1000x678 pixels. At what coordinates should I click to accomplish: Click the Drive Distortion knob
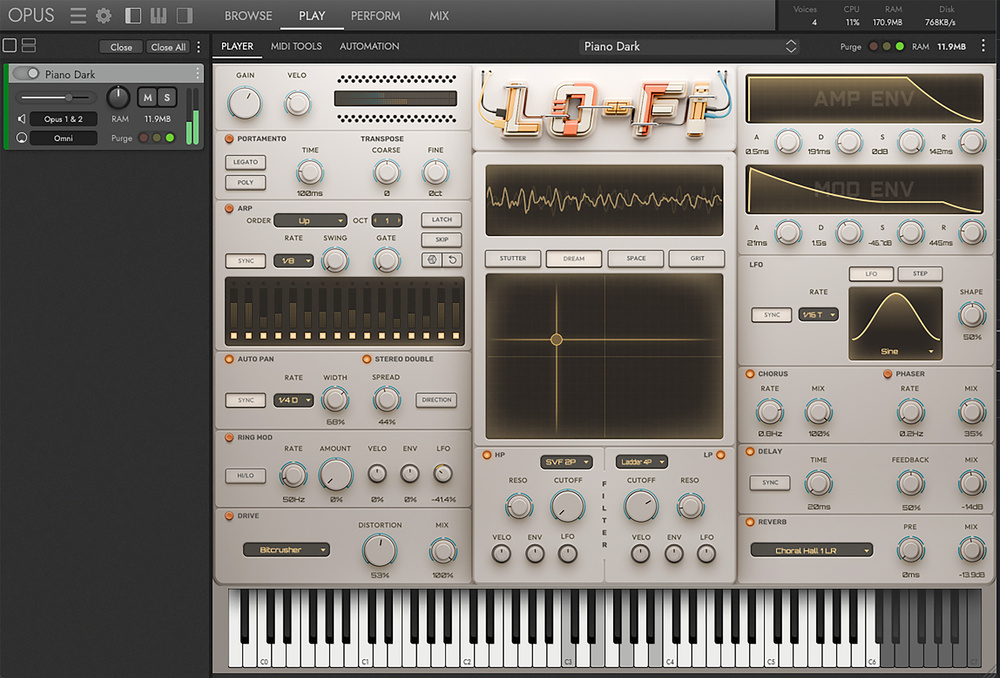(379, 550)
